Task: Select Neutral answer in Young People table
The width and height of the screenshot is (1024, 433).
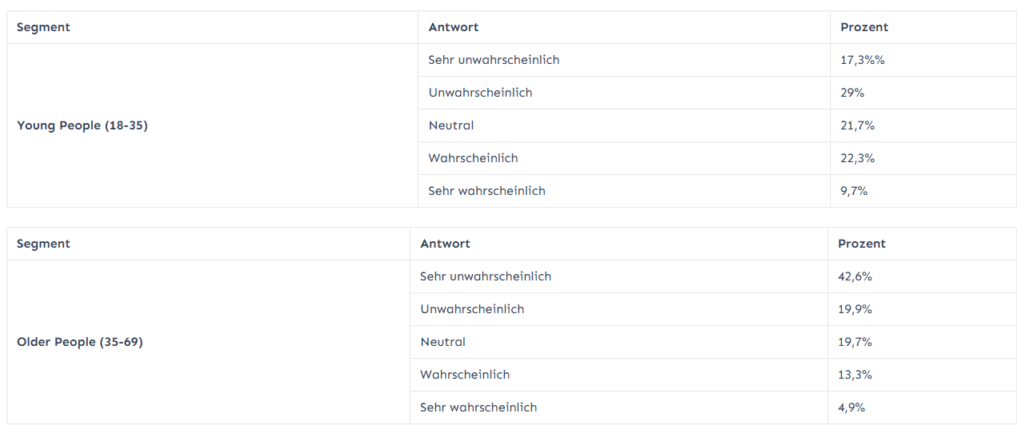Action: [x=451, y=125]
